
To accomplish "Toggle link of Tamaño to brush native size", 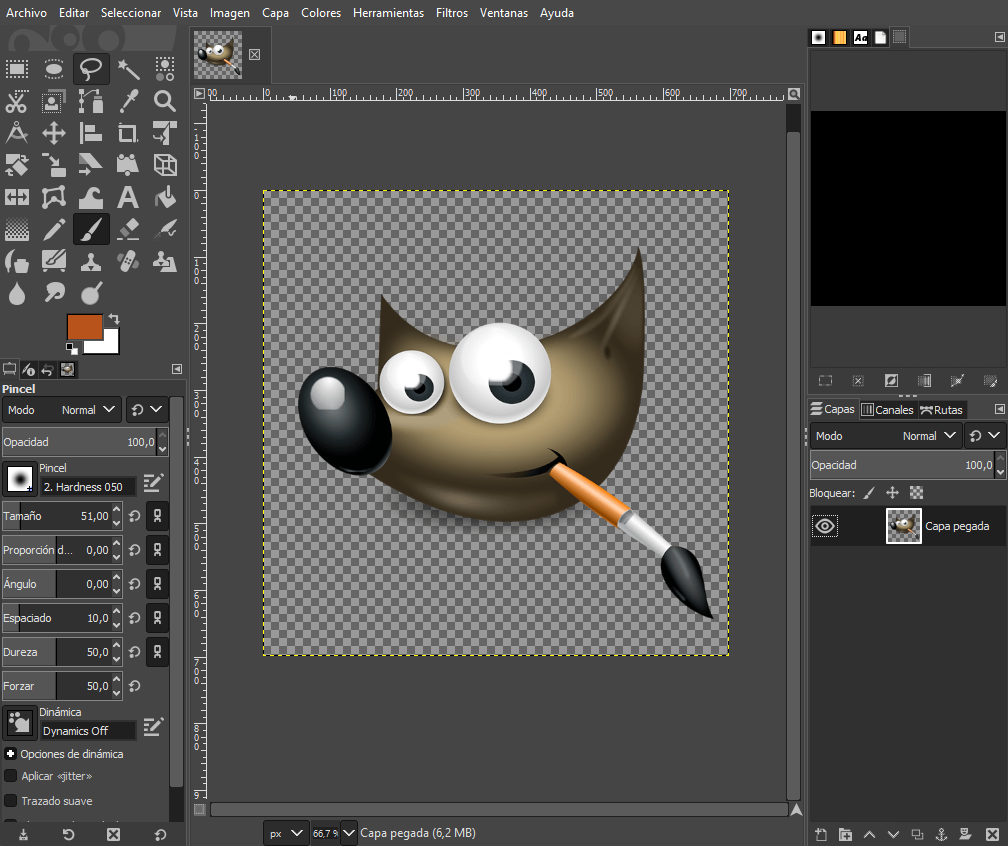I will (158, 516).
